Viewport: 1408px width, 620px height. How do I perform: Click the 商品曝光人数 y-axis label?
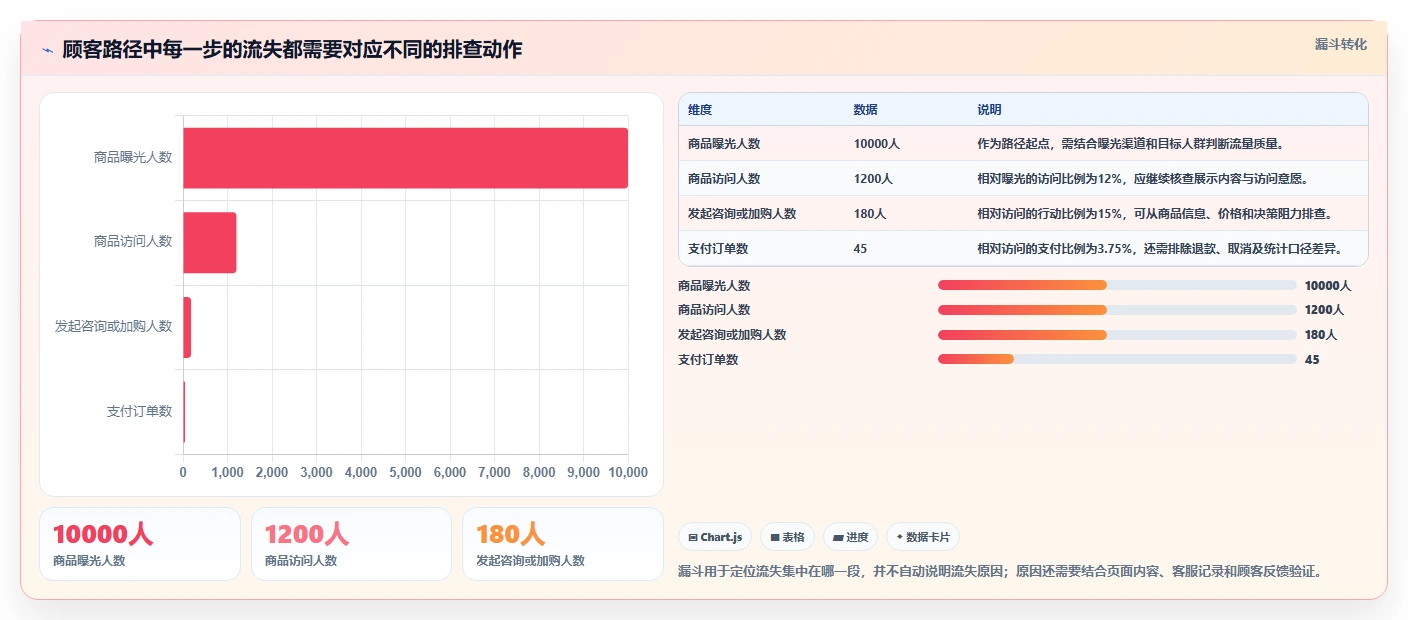click(x=133, y=157)
